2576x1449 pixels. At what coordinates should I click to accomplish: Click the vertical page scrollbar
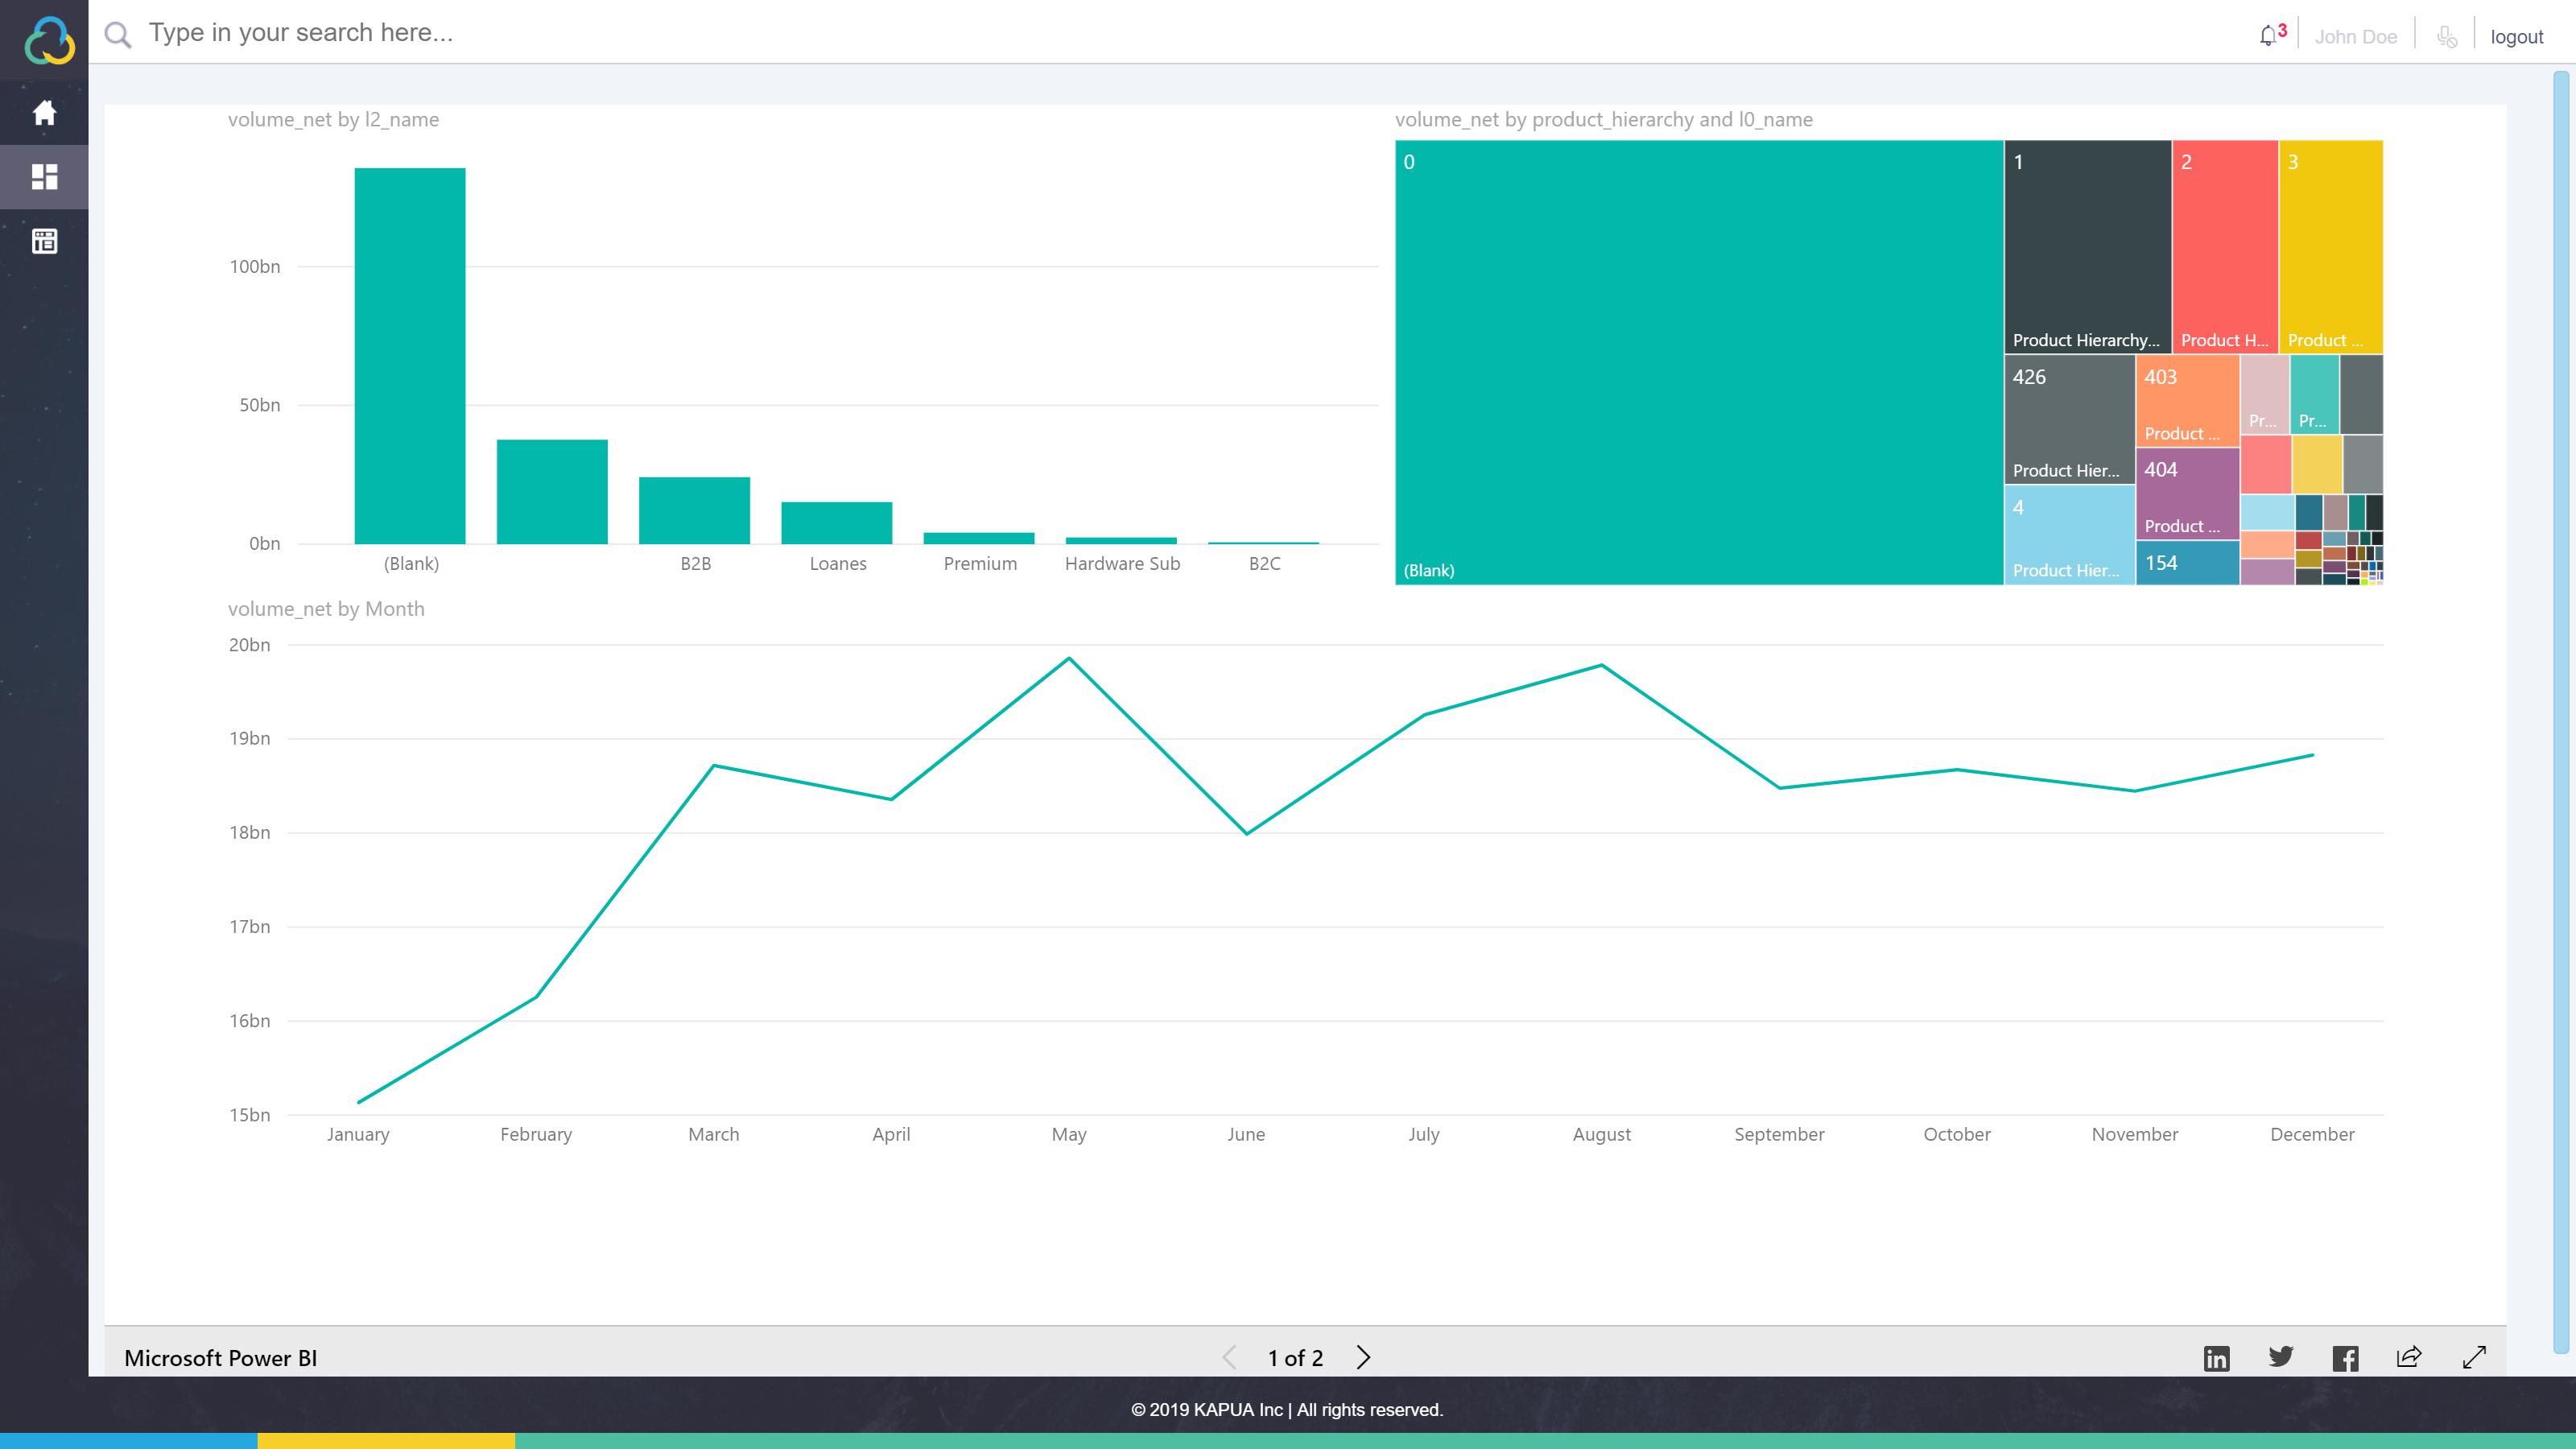point(2562,710)
